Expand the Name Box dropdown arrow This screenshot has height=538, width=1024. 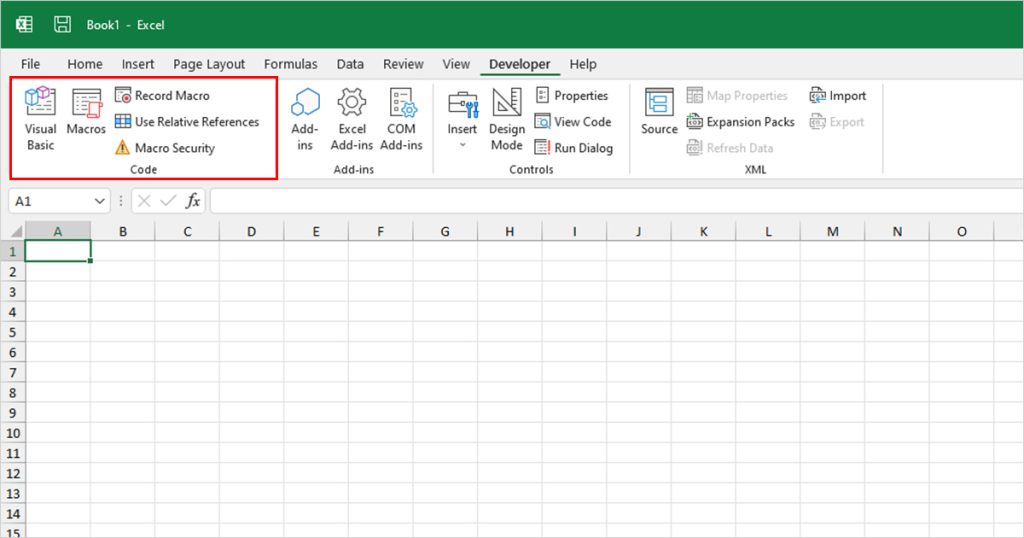click(x=99, y=201)
